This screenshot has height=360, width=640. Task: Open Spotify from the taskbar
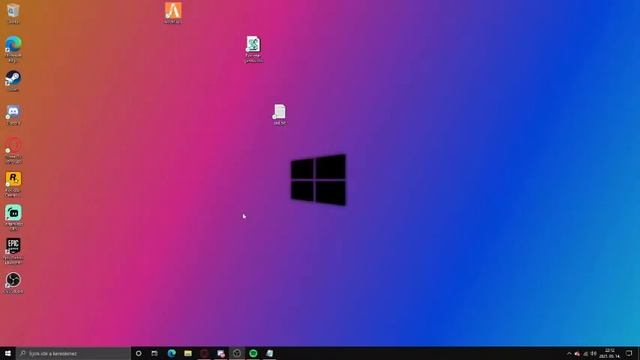click(x=253, y=353)
